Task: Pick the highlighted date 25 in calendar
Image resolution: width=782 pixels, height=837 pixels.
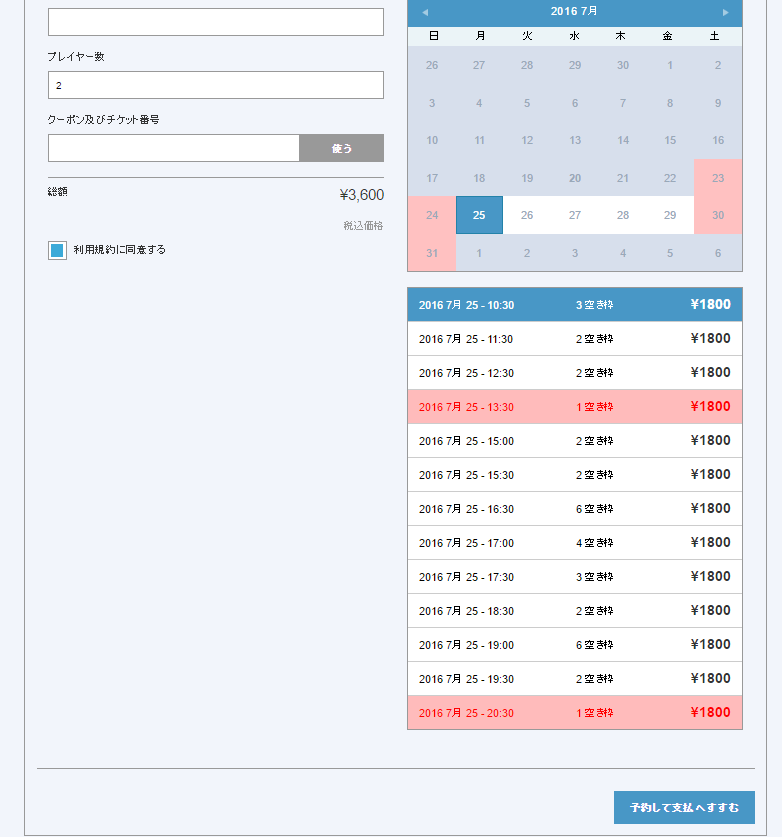Action: [x=479, y=215]
